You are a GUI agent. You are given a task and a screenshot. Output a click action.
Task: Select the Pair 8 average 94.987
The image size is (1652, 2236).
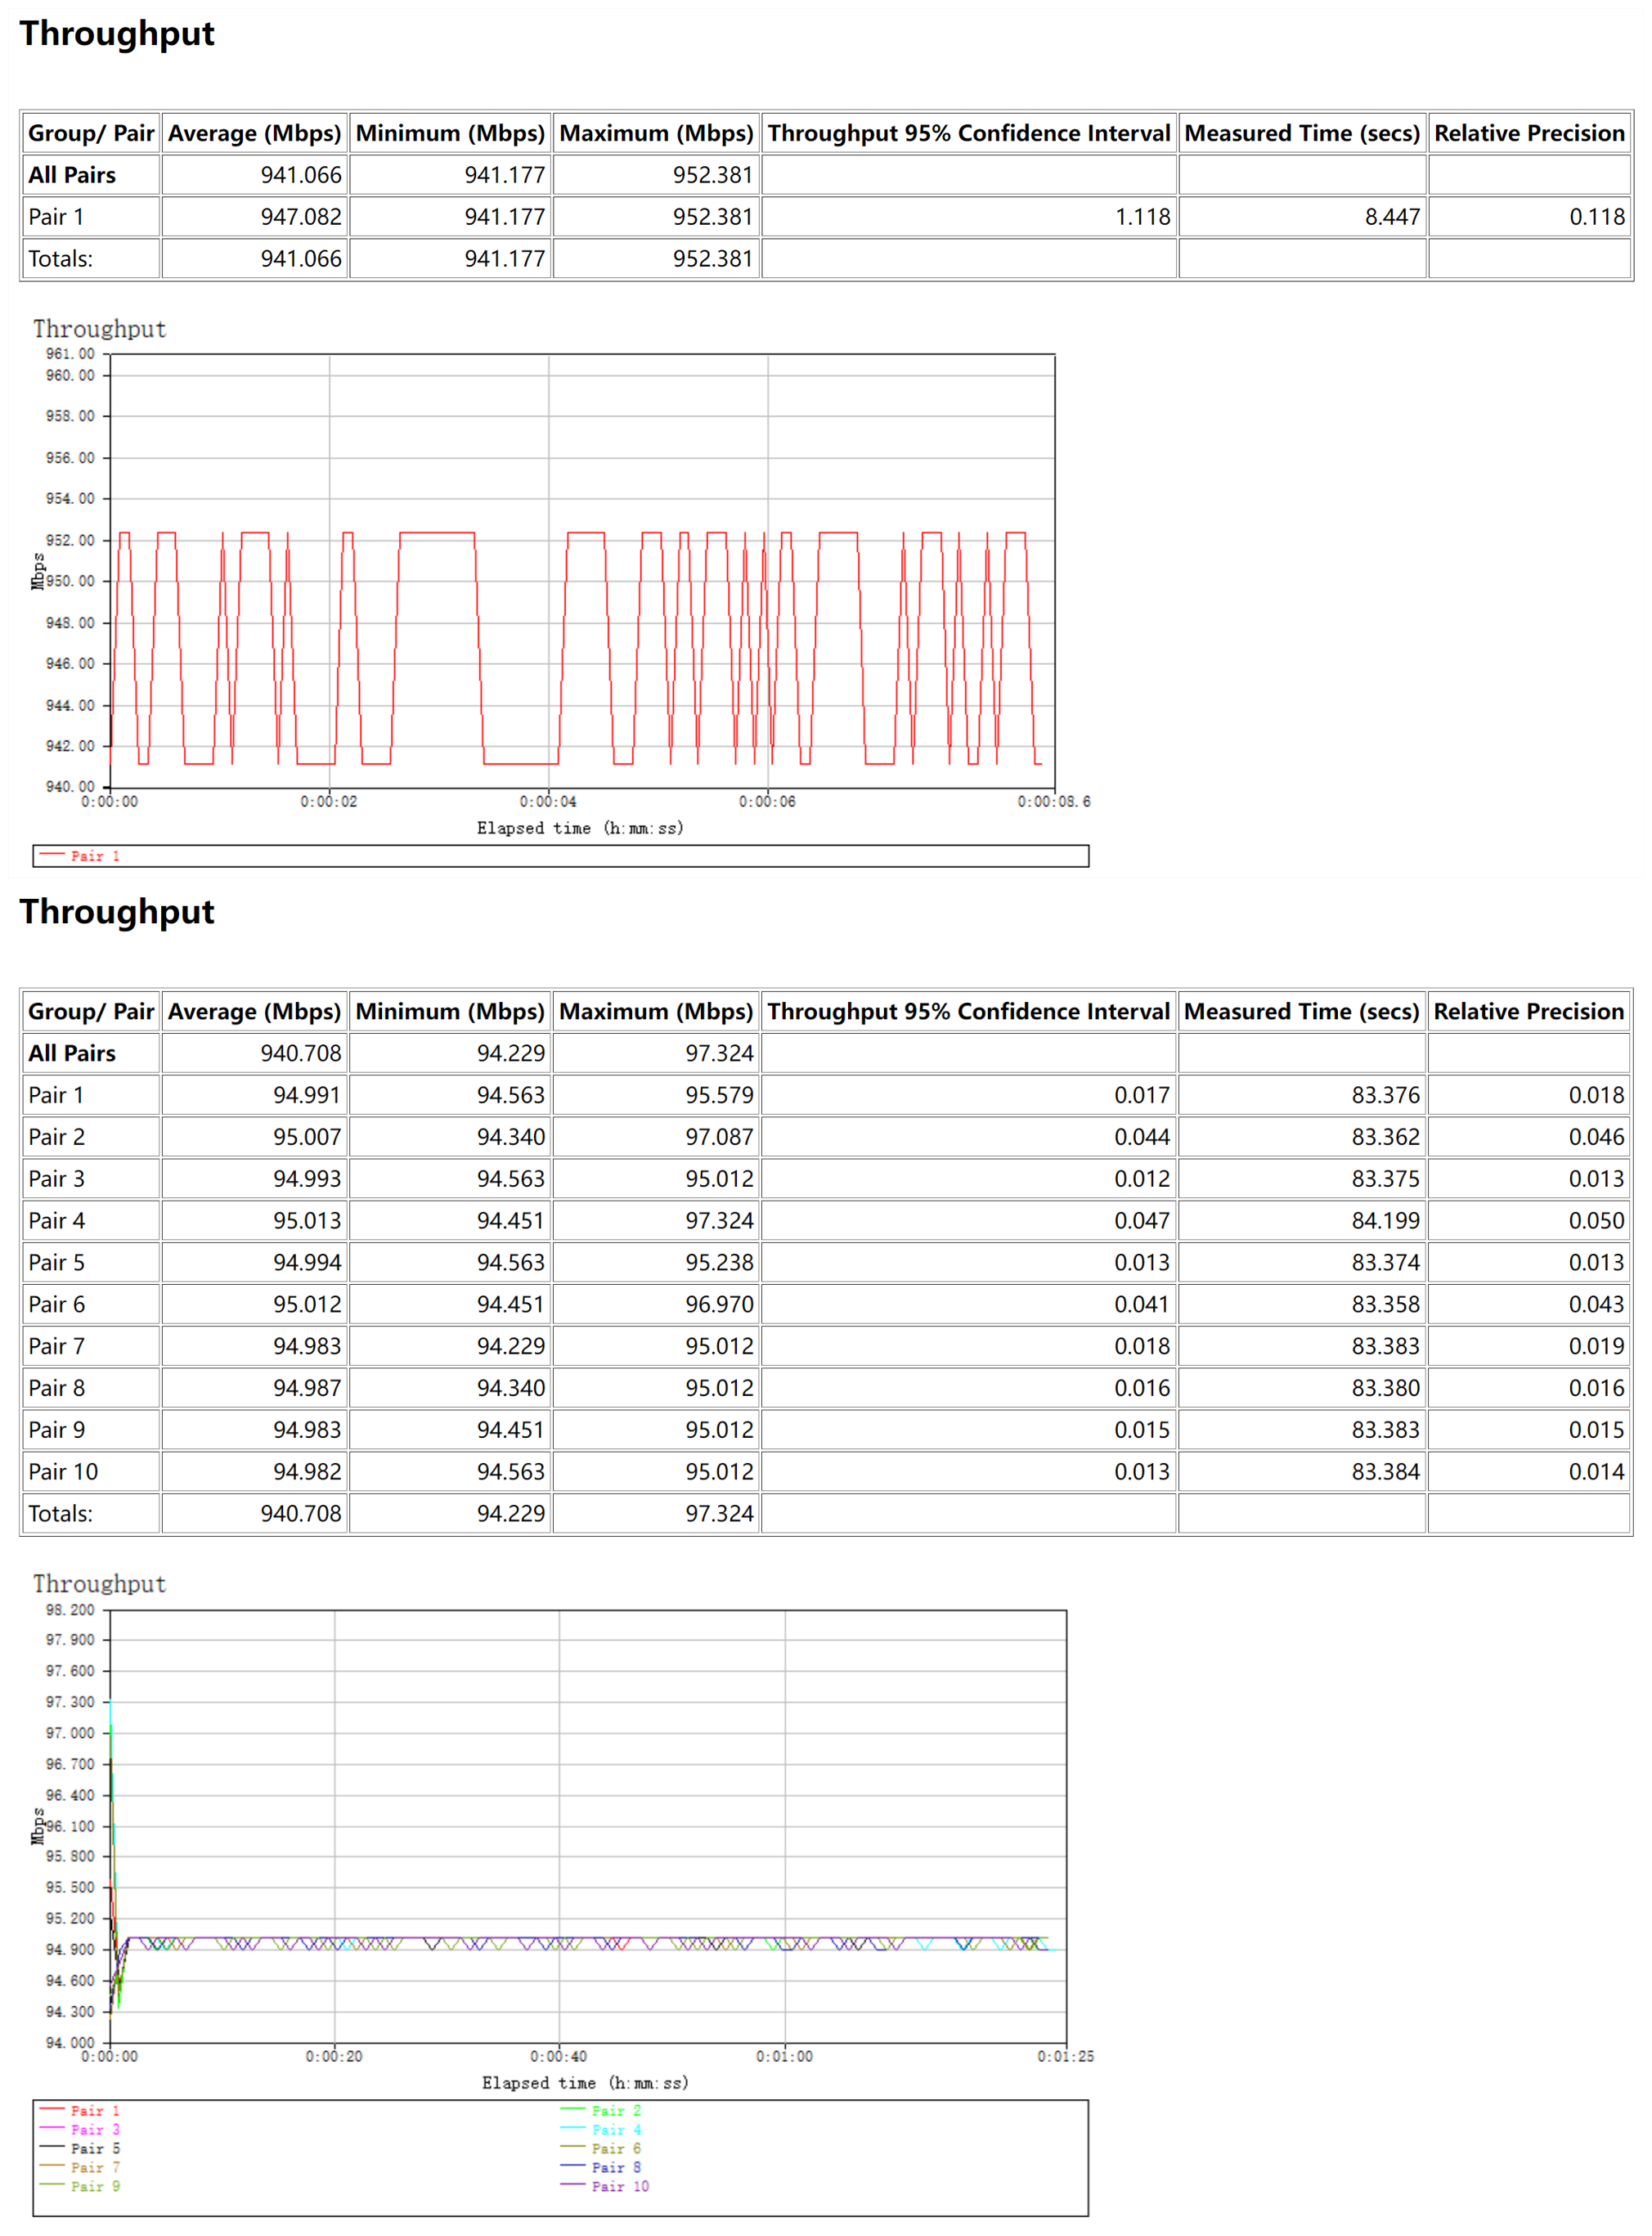click(307, 1388)
